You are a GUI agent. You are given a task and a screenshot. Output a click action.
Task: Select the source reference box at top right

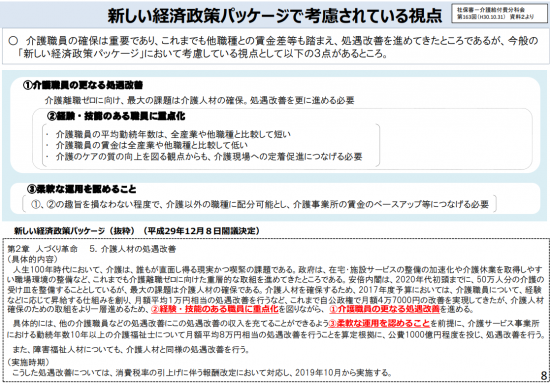click(x=499, y=13)
